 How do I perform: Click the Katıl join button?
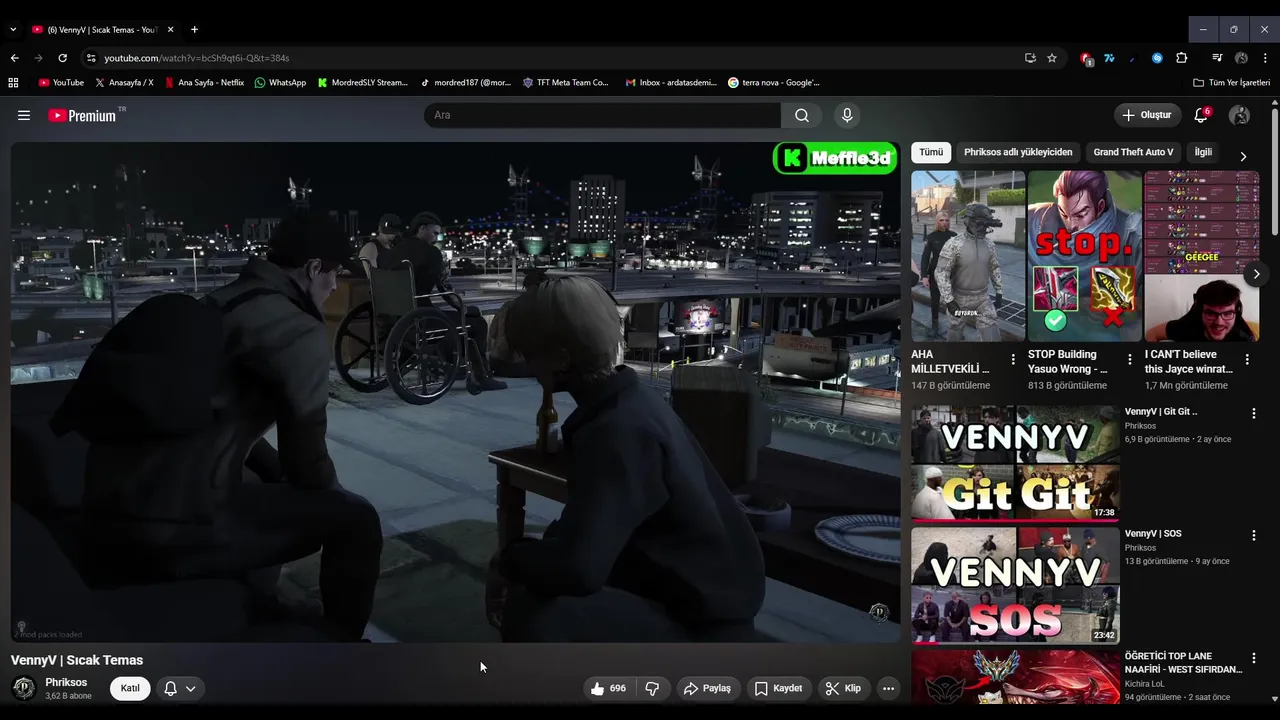tap(130, 688)
